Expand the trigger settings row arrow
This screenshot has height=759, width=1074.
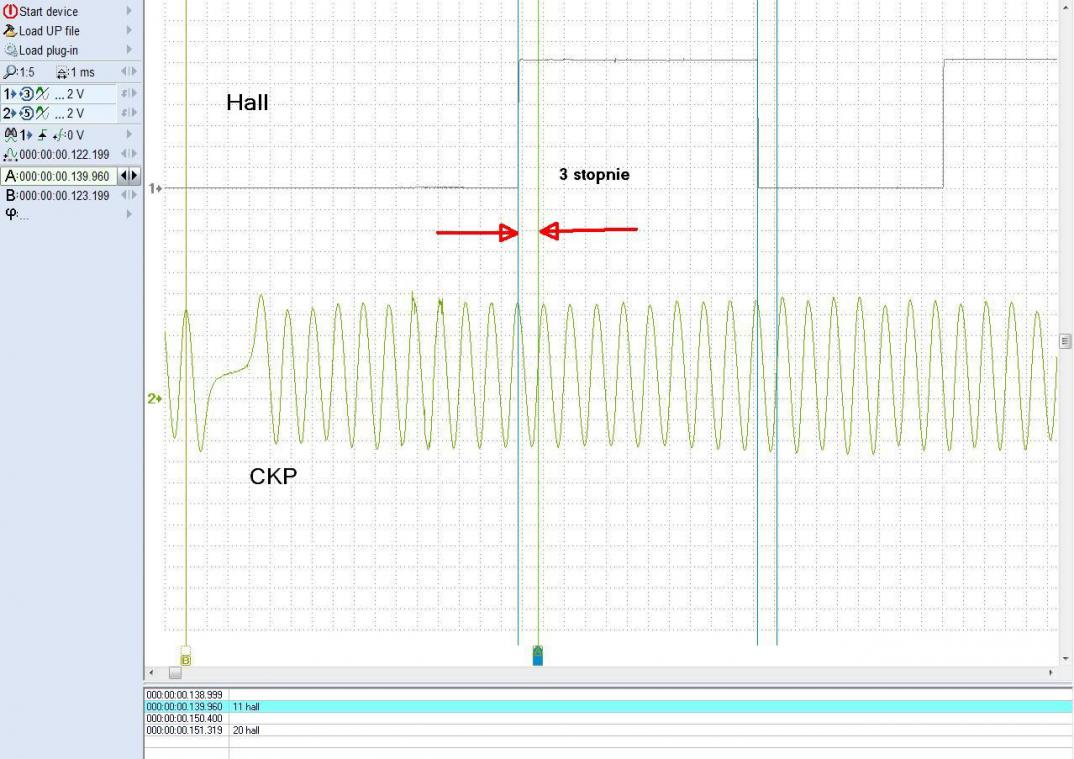point(129,134)
